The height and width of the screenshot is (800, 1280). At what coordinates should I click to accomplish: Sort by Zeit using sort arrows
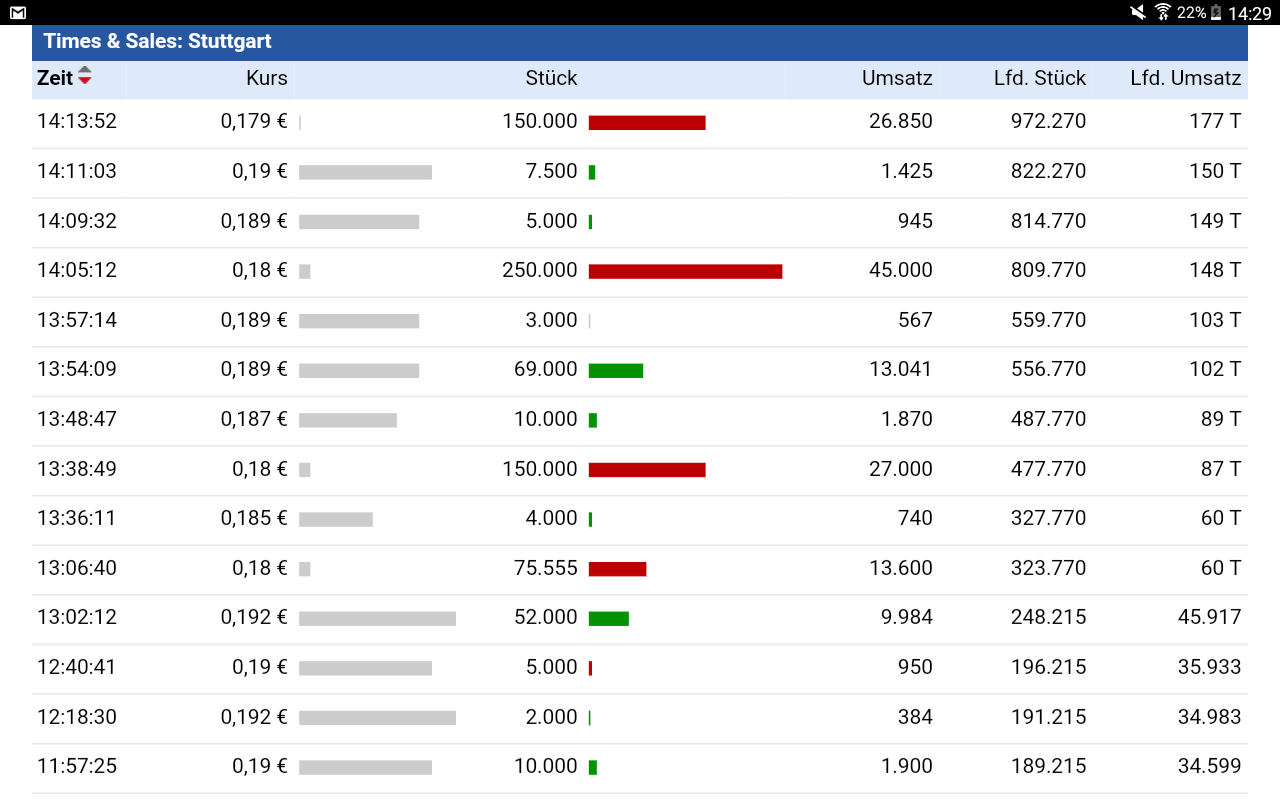(85, 76)
